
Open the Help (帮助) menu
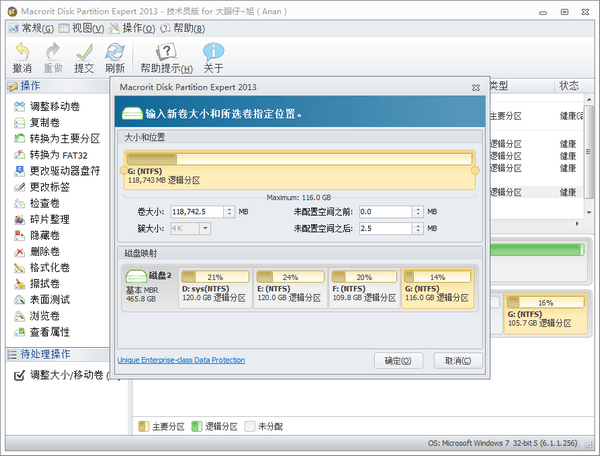tap(183, 28)
